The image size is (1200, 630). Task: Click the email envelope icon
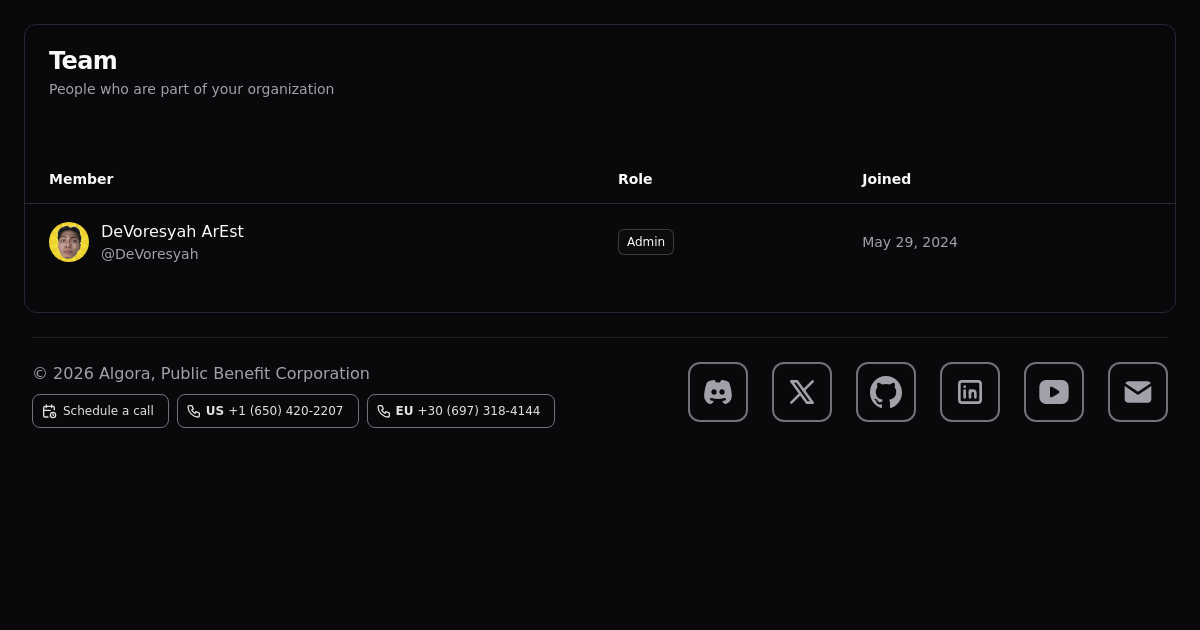[1138, 392]
